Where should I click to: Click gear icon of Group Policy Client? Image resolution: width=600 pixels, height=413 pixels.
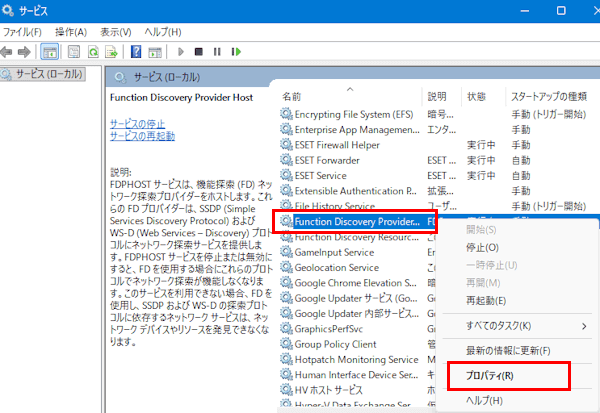(286, 343)
